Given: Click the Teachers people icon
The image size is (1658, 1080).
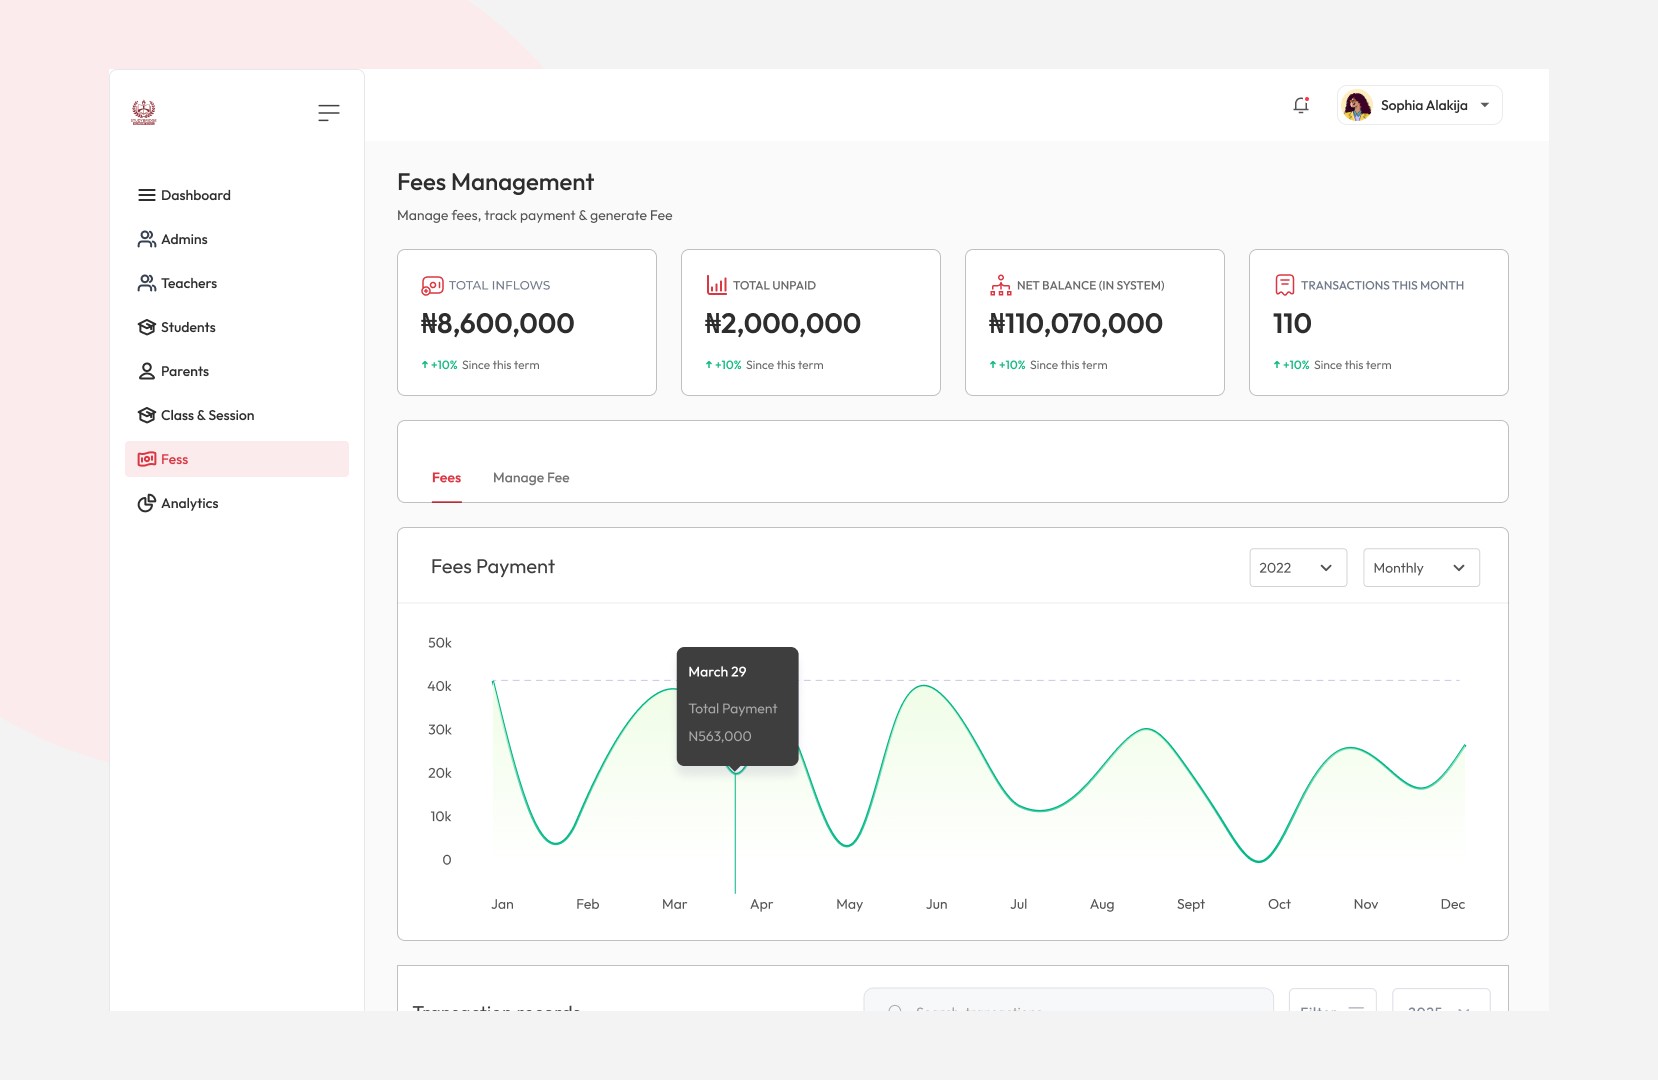Looking at the screenshot, I should coord(147,283).
